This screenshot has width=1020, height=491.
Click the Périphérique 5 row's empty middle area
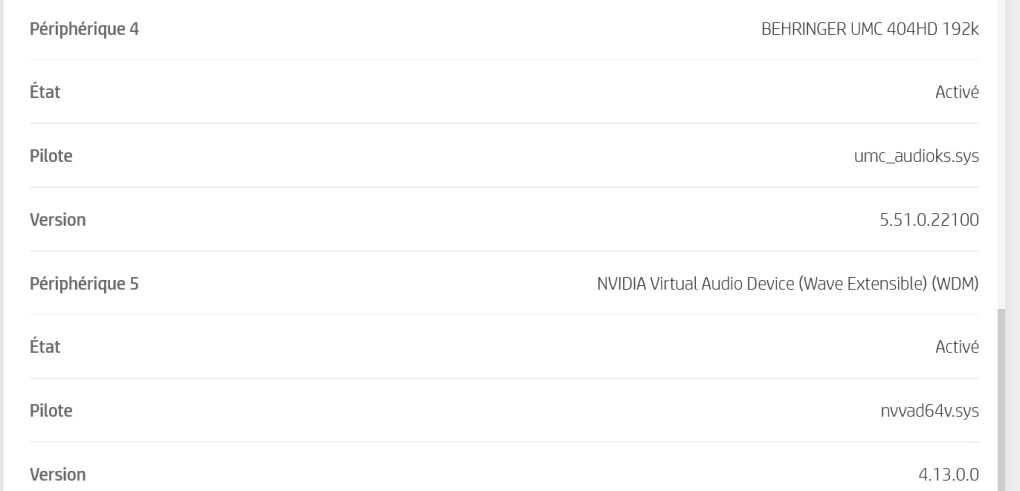tap(368, 284)
